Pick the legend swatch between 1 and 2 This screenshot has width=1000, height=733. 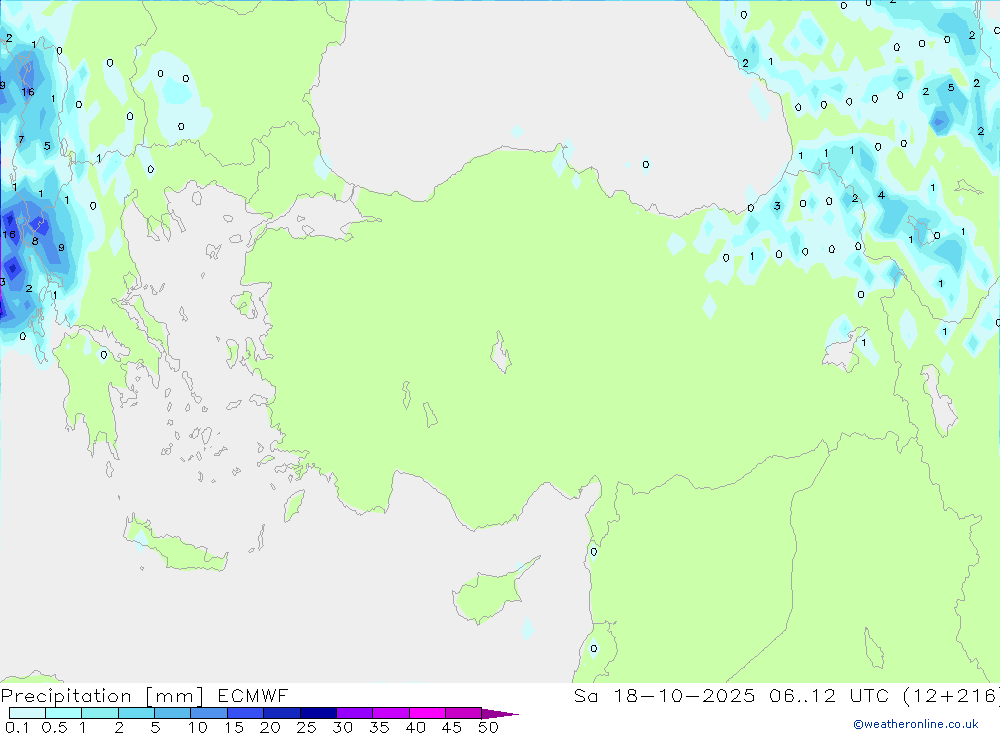99,713
